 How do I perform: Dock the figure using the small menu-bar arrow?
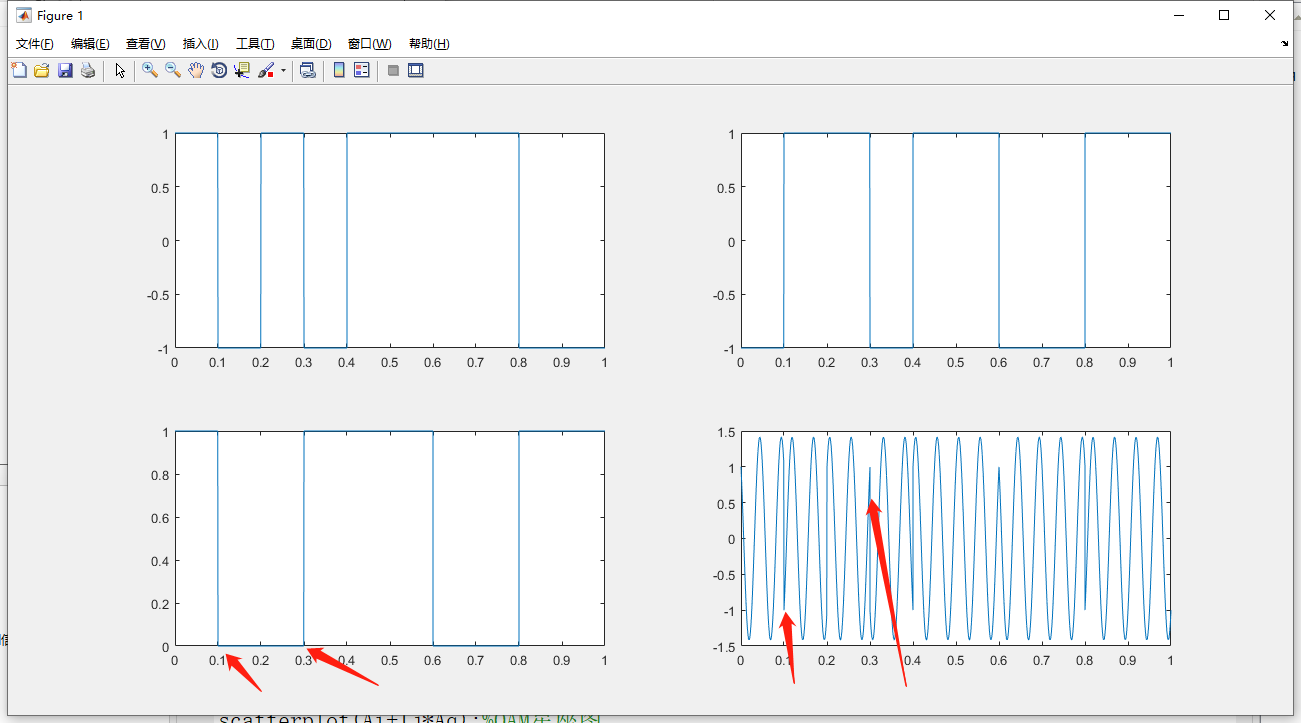point(1285,44)
